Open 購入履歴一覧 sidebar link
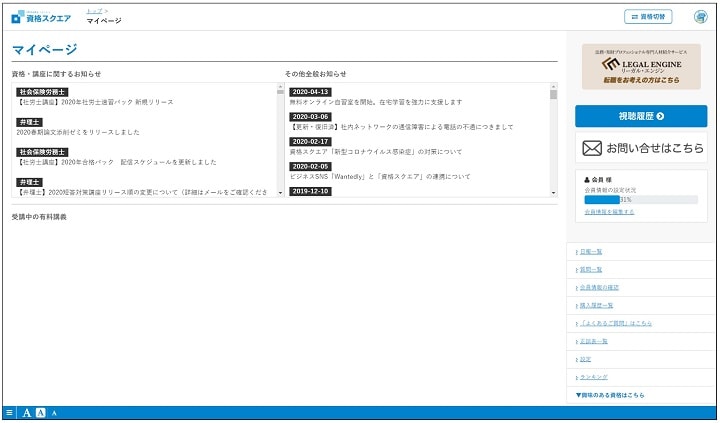This screenshot has width=720, height=423. (x=596, y=305)
